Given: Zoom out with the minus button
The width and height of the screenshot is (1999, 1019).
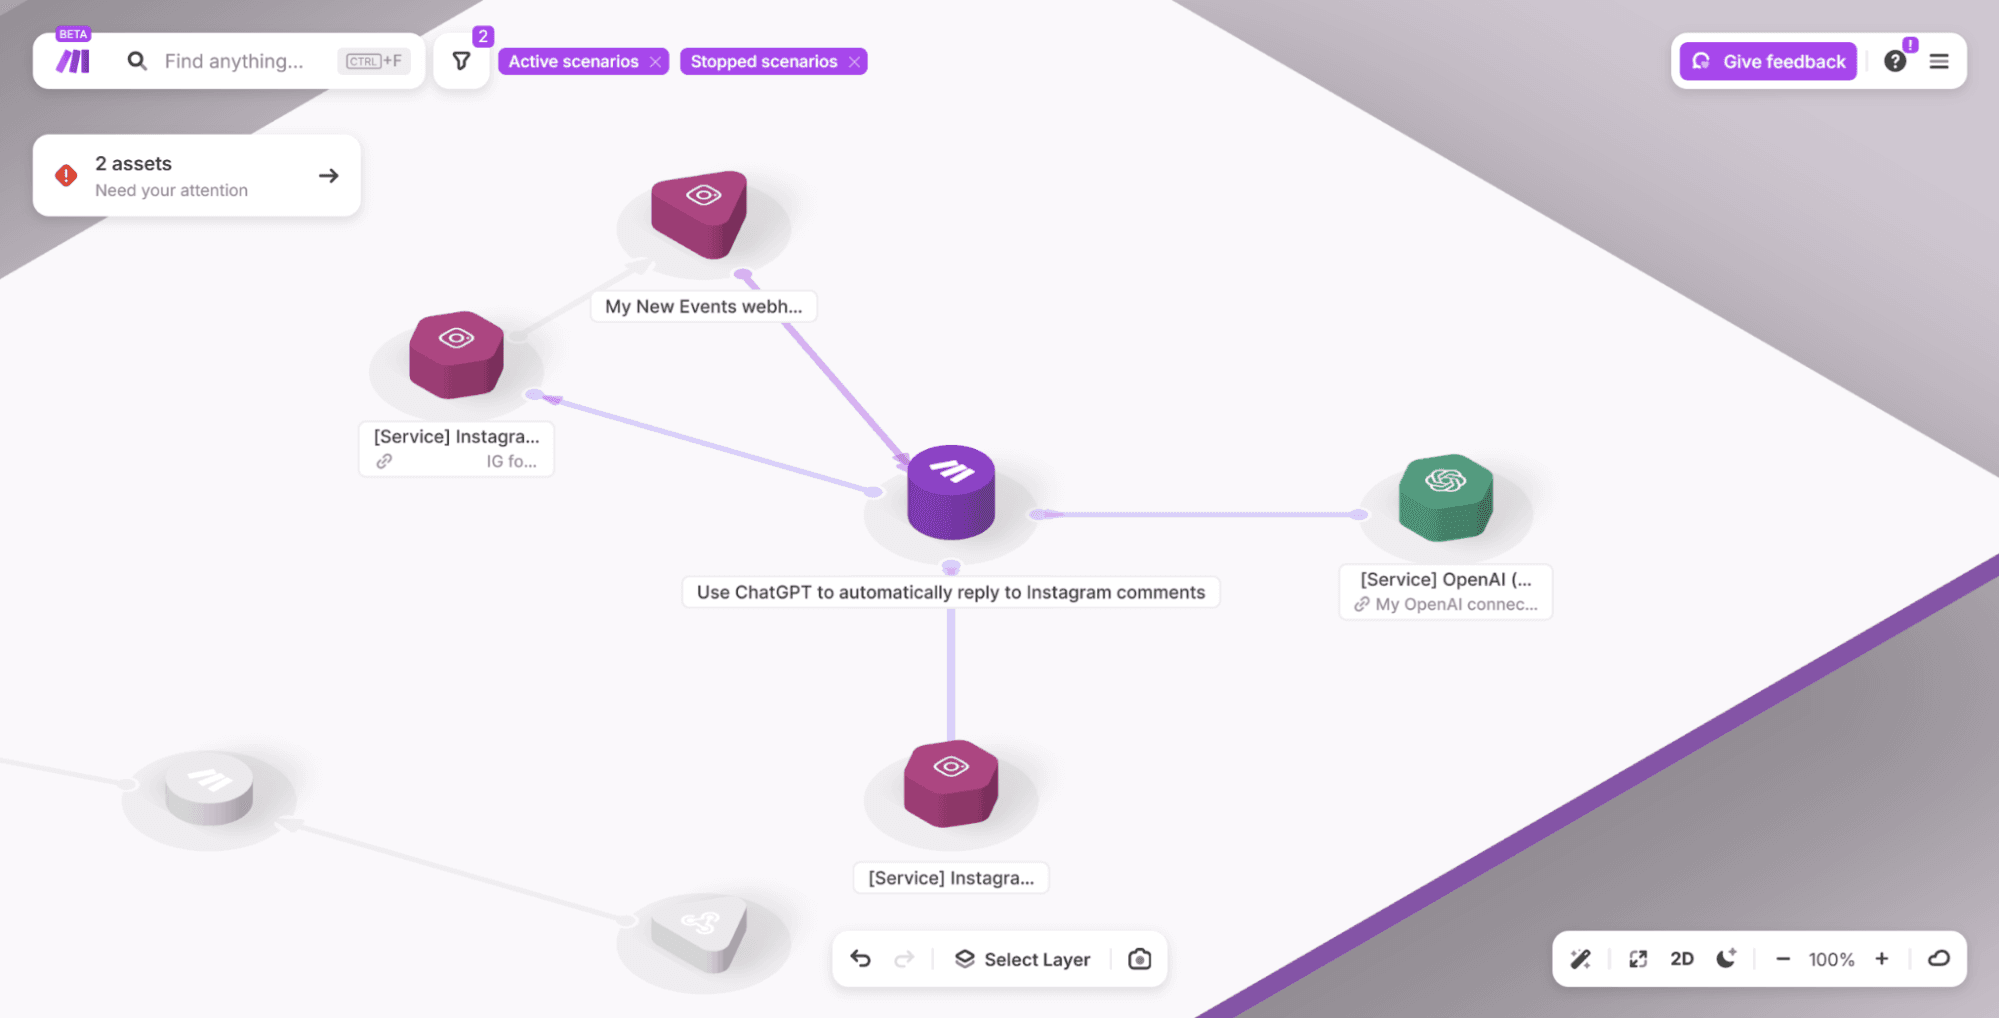Looking at the screenshot, I should pos(1782,959).
